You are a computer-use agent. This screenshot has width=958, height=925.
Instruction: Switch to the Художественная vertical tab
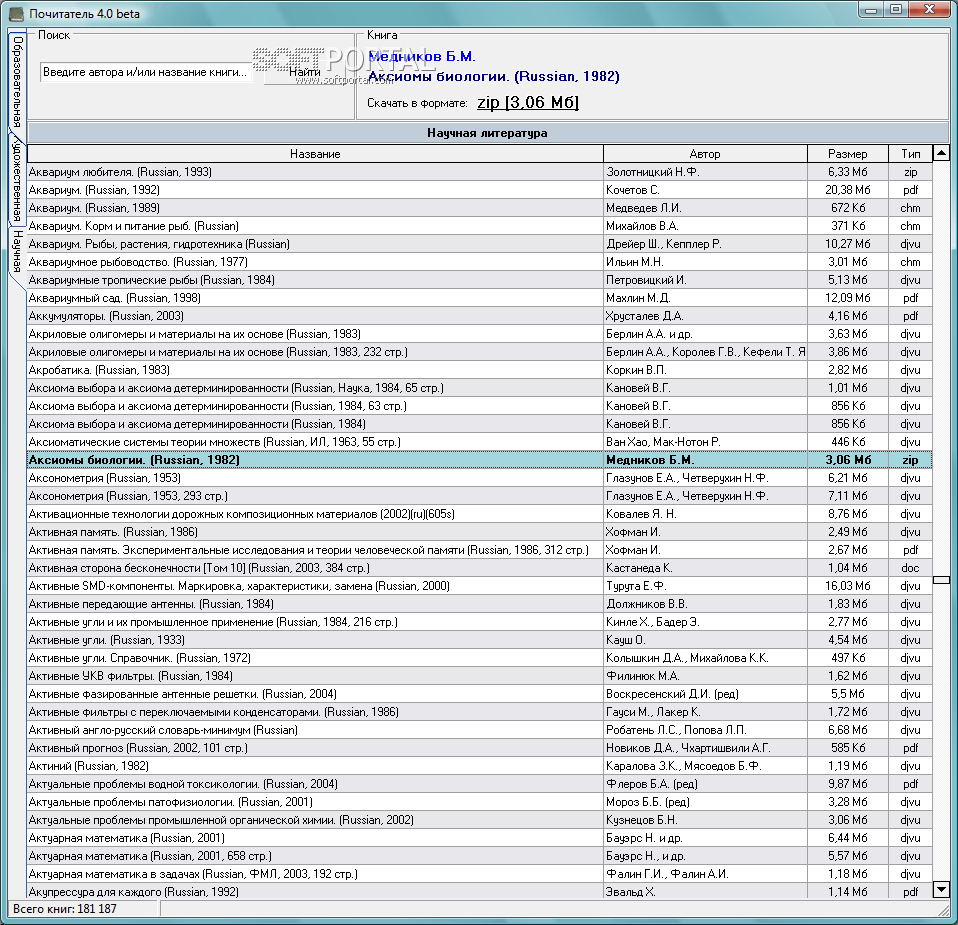(17, 178)
